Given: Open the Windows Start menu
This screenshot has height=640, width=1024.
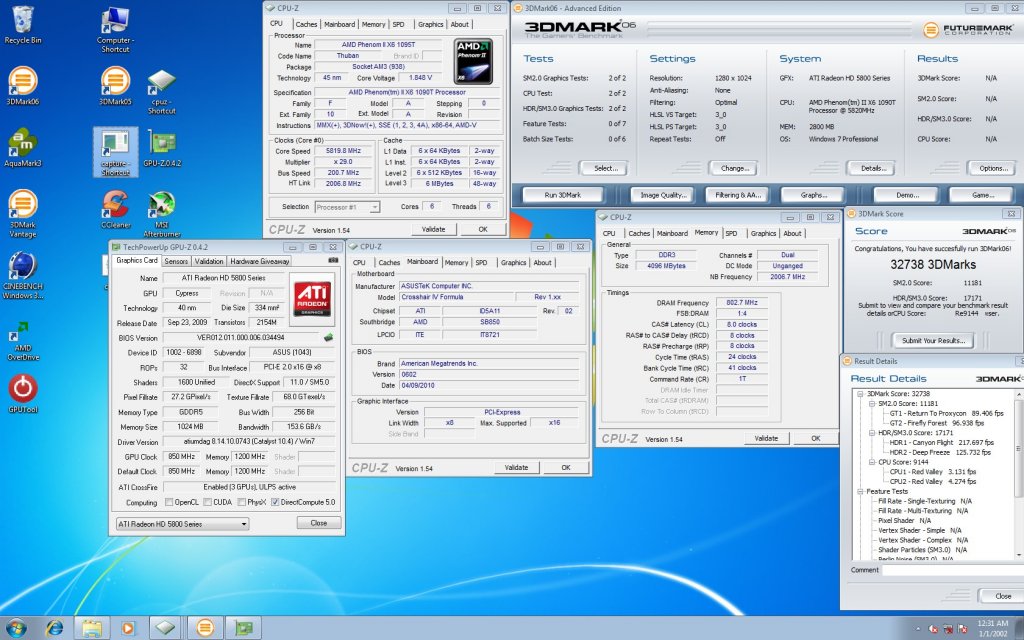Looking at the screenshot, I should [x=16, y=628].
